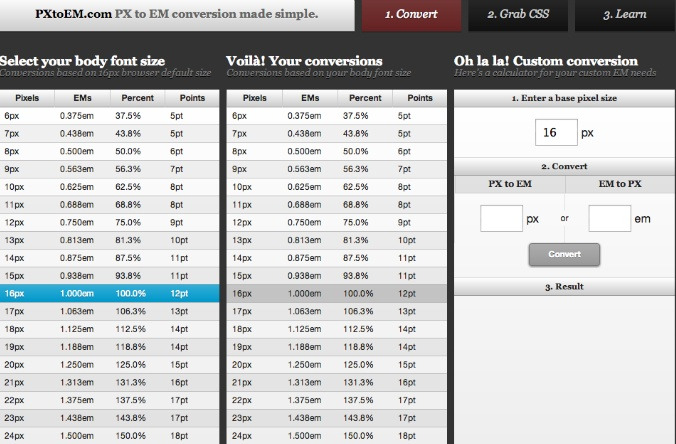Viewport: 676px width, 444px height.
Task: Click the PX to EM column label
Action: pos(510,184)
